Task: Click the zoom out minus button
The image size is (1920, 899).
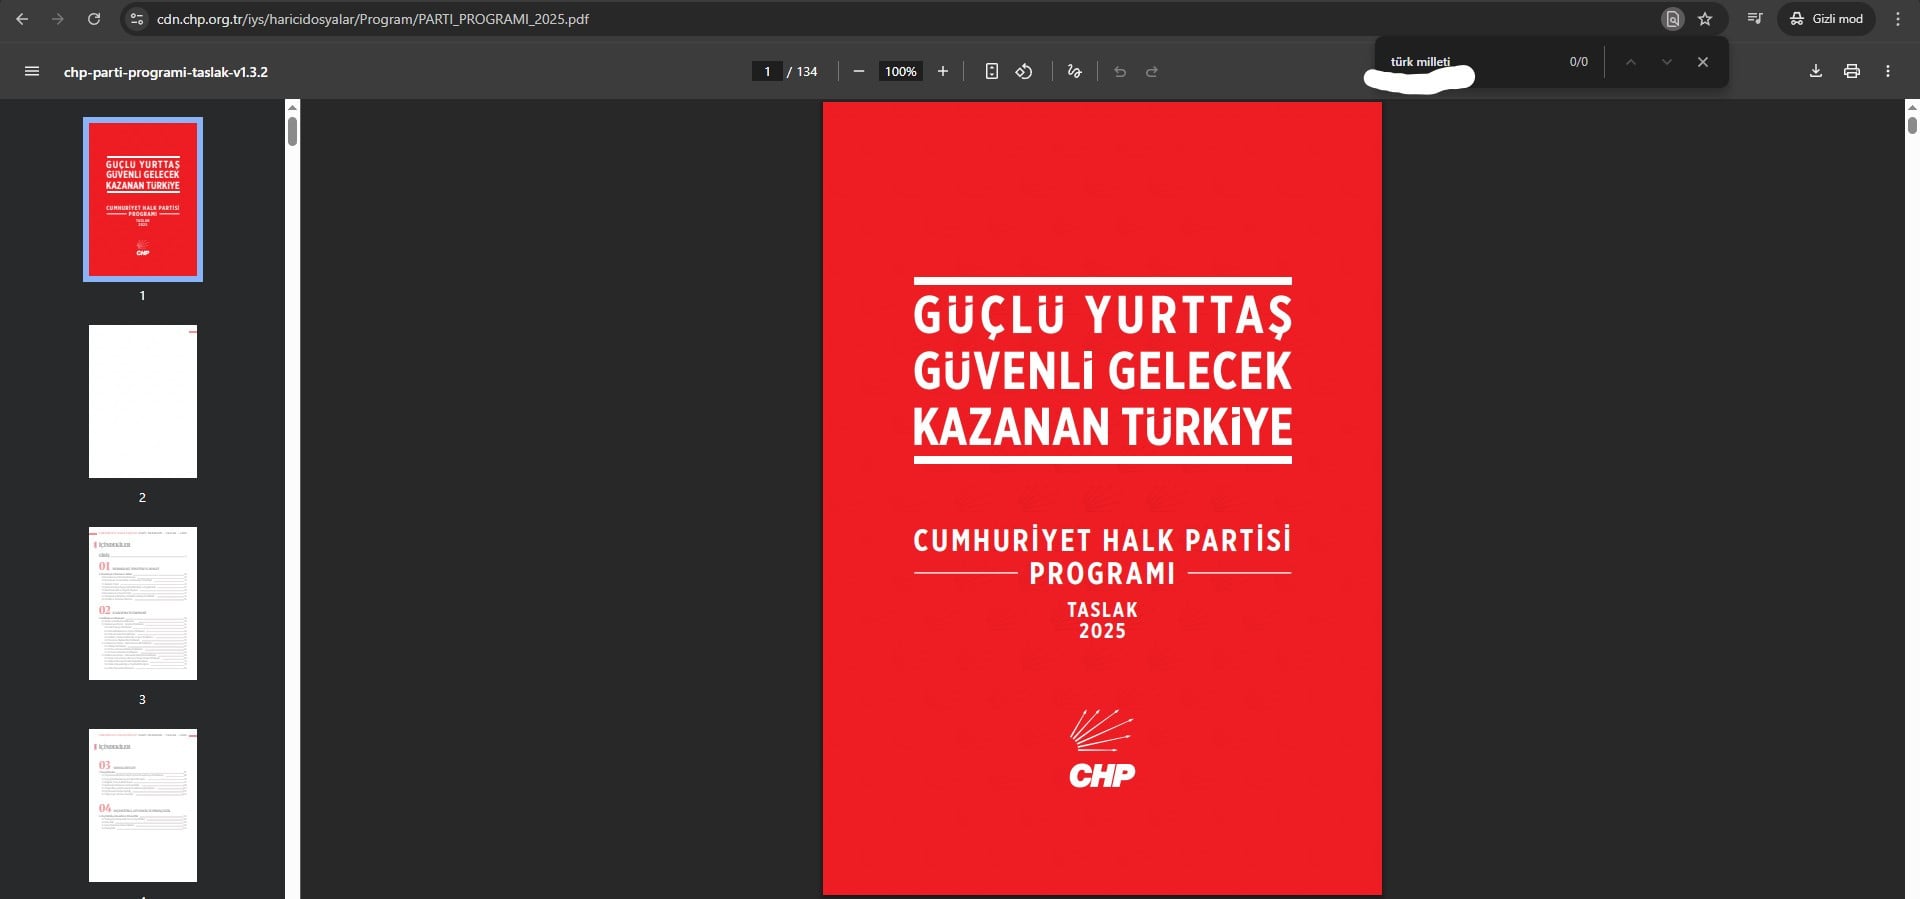Action: tap(858, 71)
